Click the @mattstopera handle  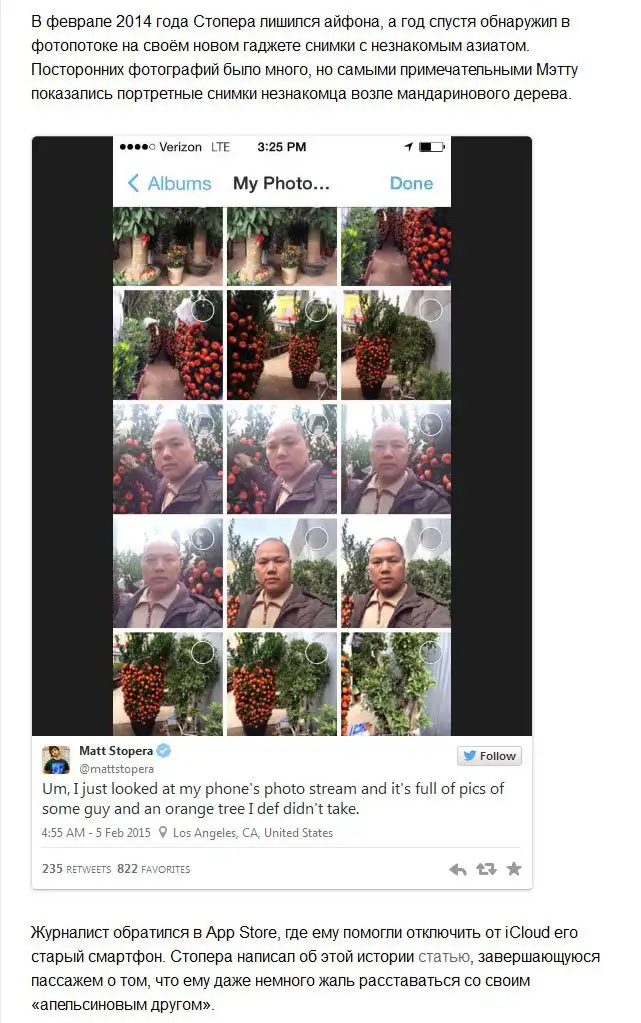(x=116, y=769)
